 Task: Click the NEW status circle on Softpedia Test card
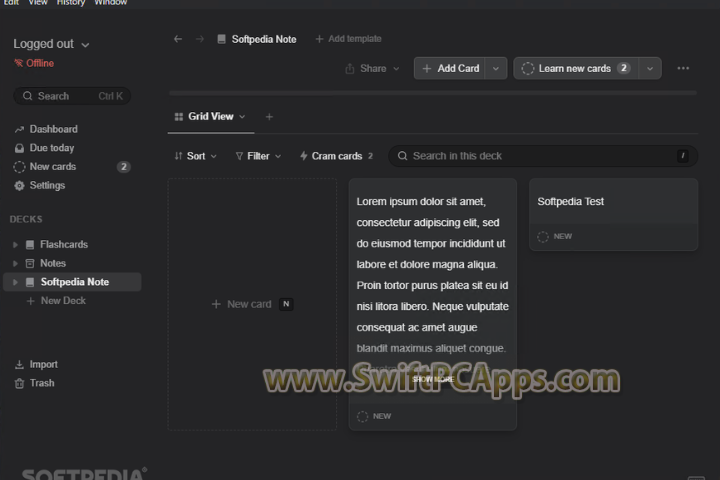[543, 237]
